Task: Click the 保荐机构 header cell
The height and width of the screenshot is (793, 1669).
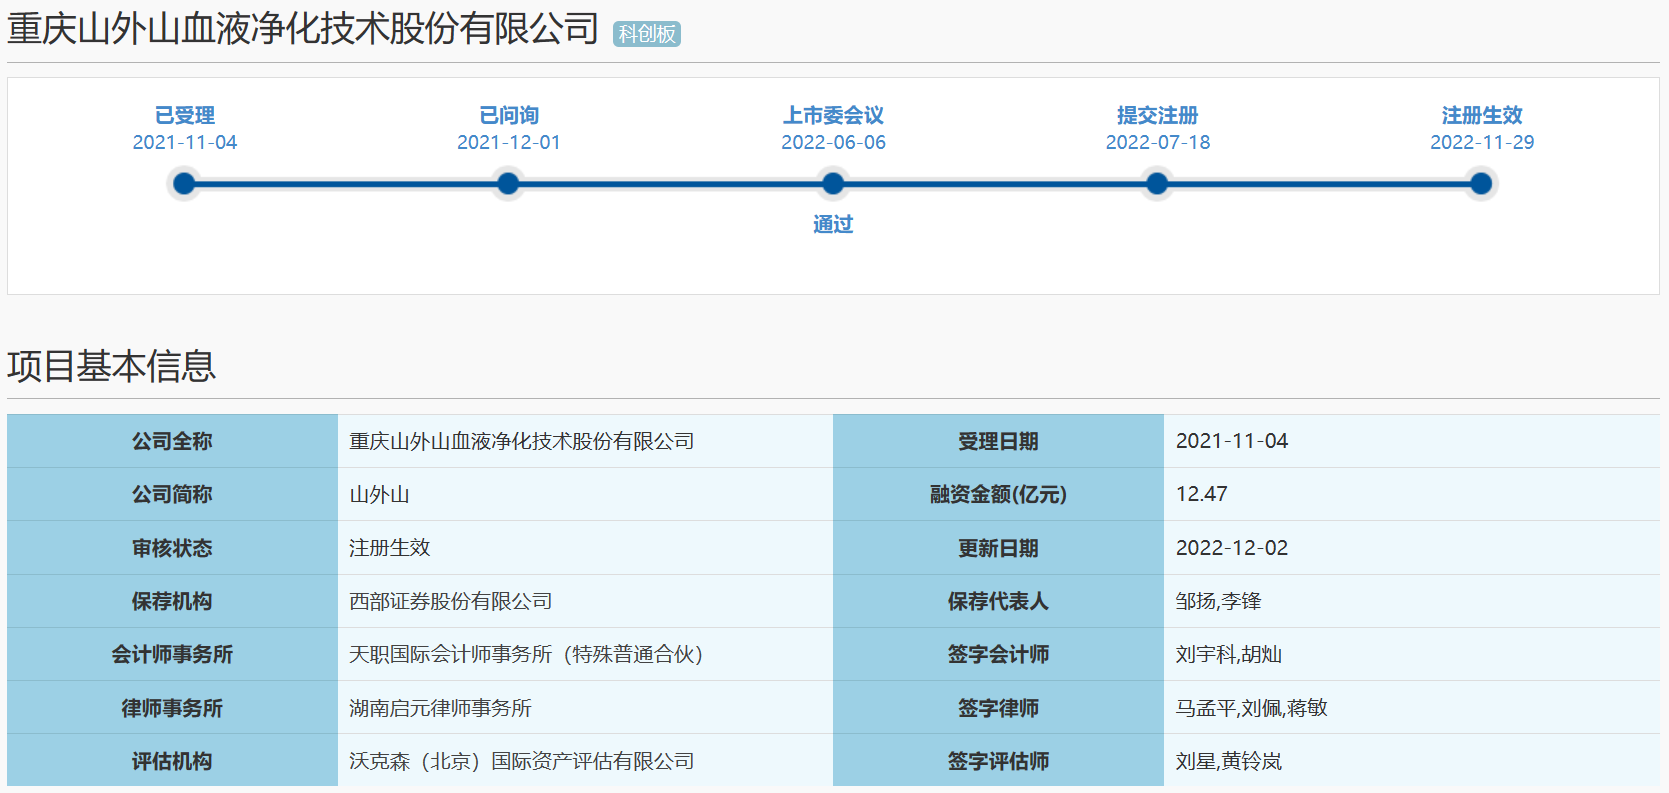Action: pyautogui.click(x=172, y=601)
